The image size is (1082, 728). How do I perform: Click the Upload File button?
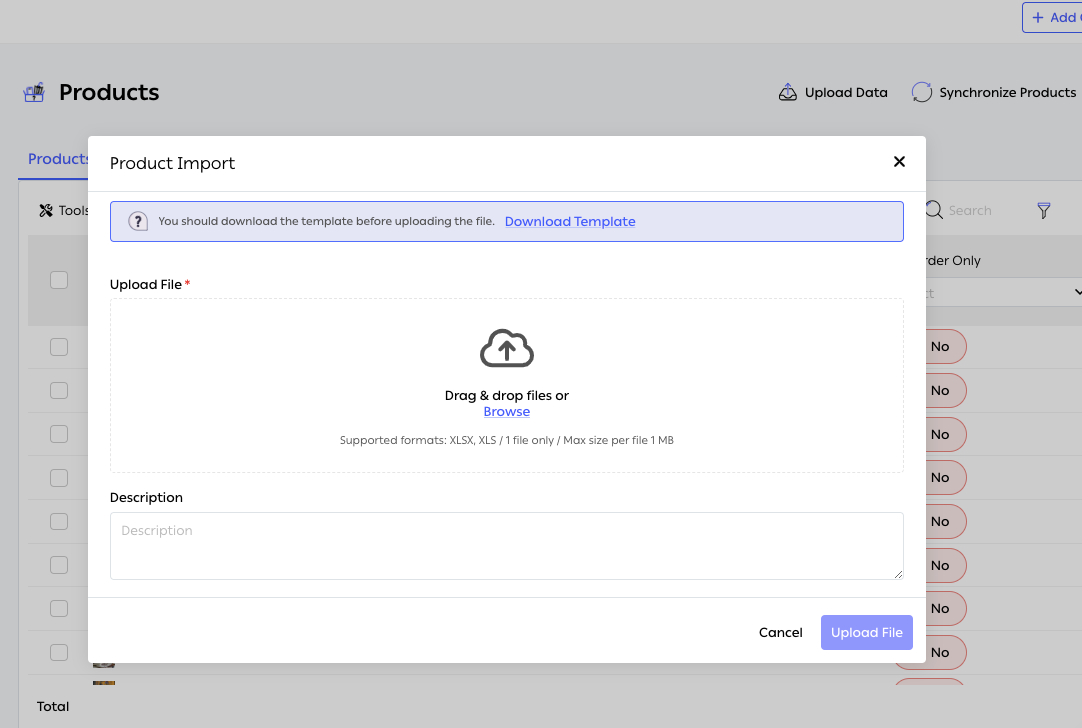click(867, 632)
